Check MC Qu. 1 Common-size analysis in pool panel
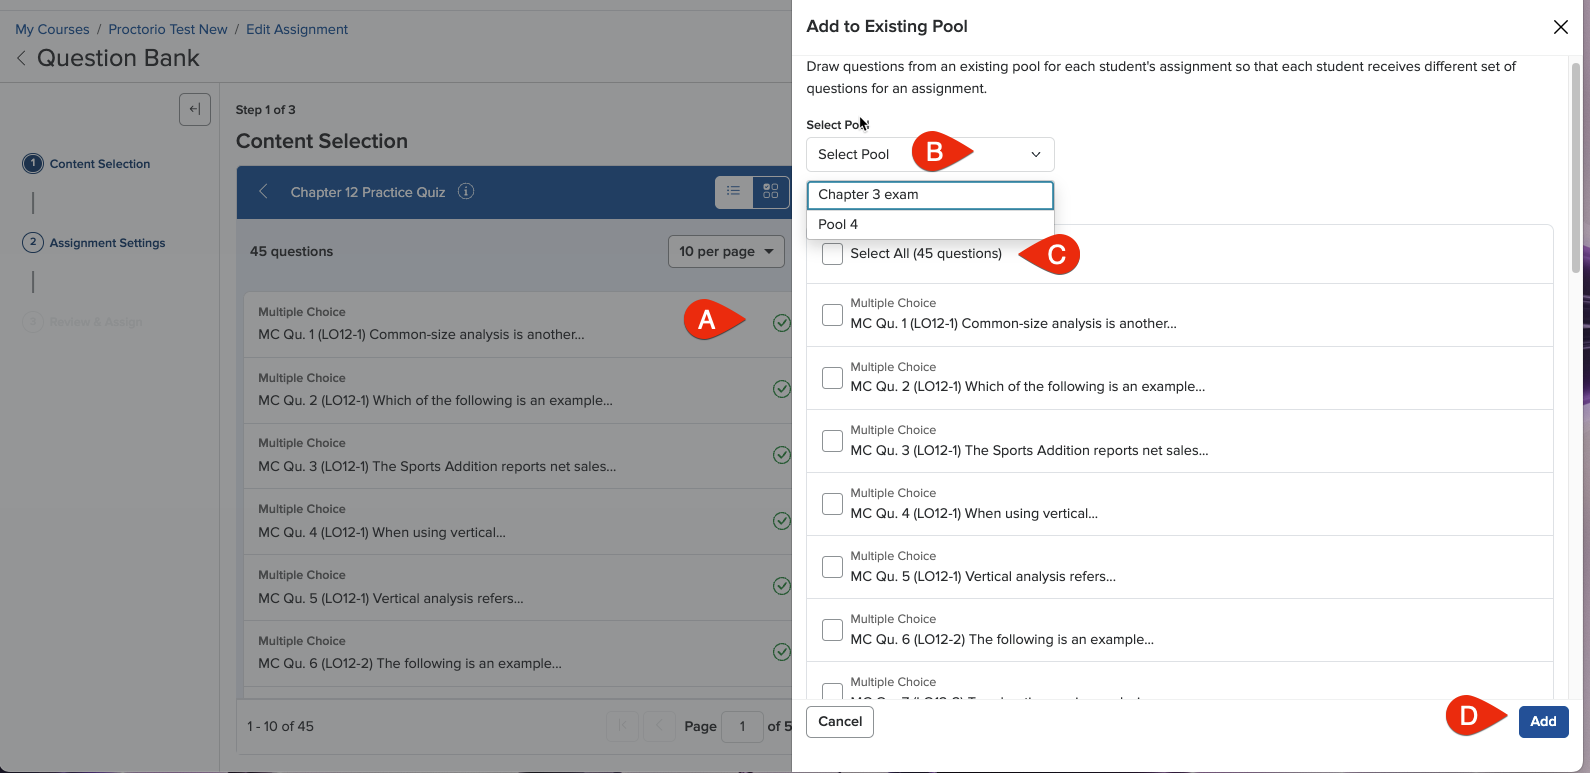This screenshot has width=1590, height=773. coord(832,315)
